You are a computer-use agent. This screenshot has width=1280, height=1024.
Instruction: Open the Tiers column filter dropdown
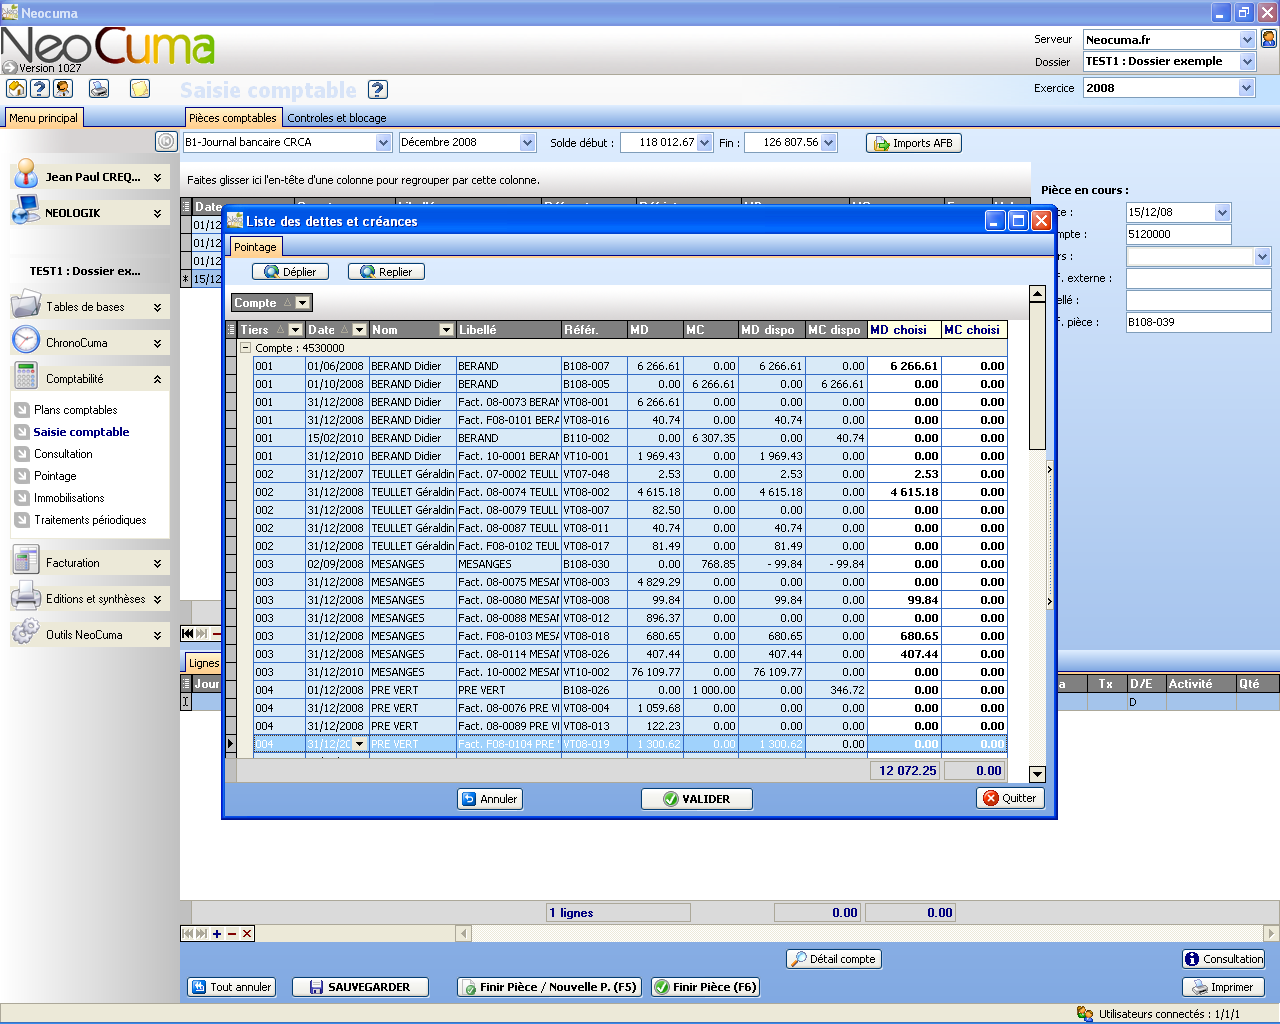point(295,330)
